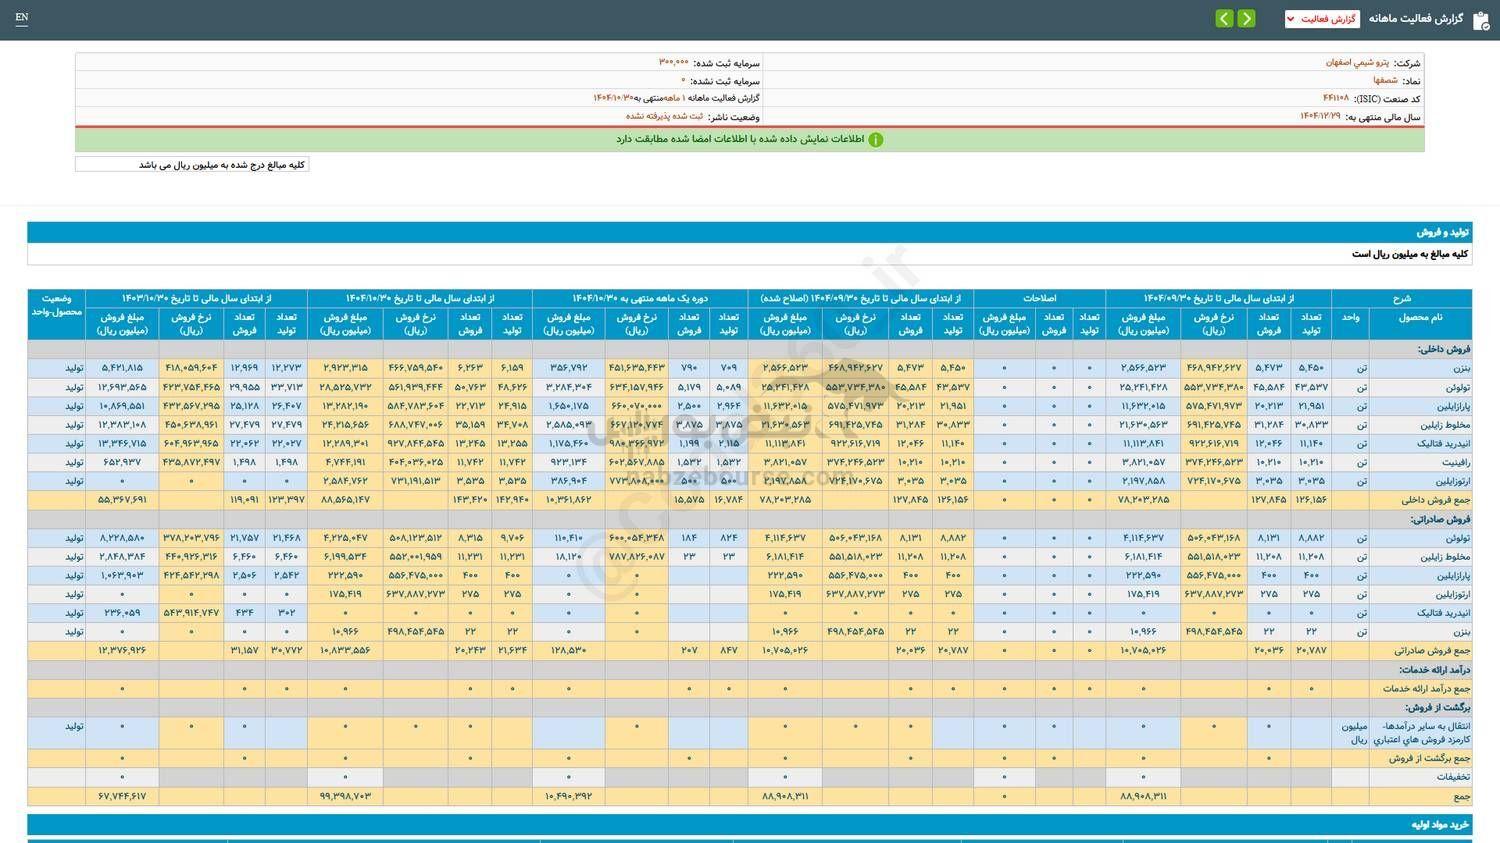The width and height of the screenshot is (1500, 843).
Task: Open the گزارش فعالیت report dropdown
Action: click(1321, 19)
